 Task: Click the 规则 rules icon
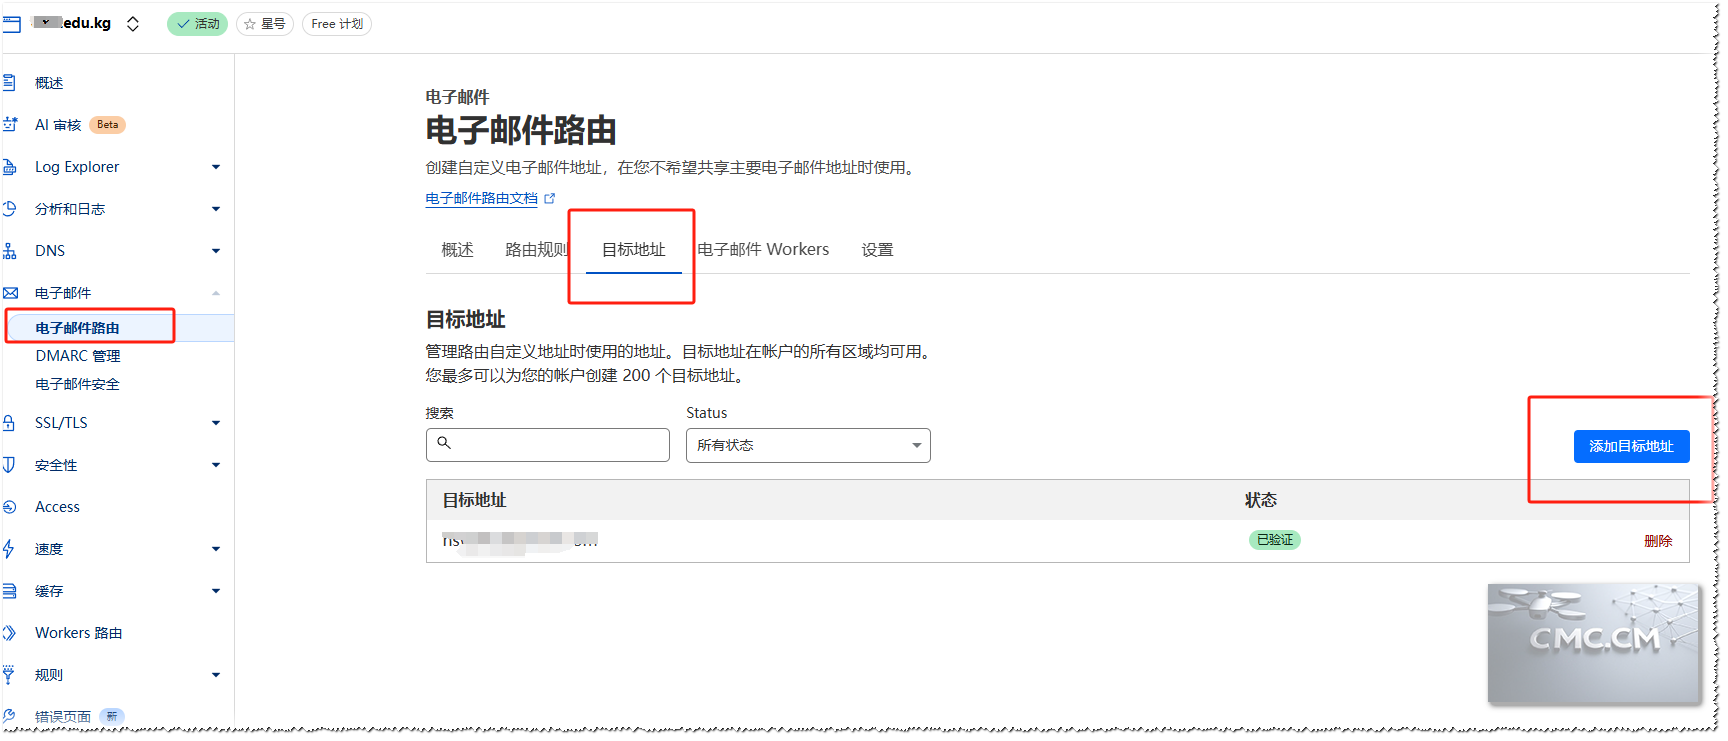(x=9, y=675)
